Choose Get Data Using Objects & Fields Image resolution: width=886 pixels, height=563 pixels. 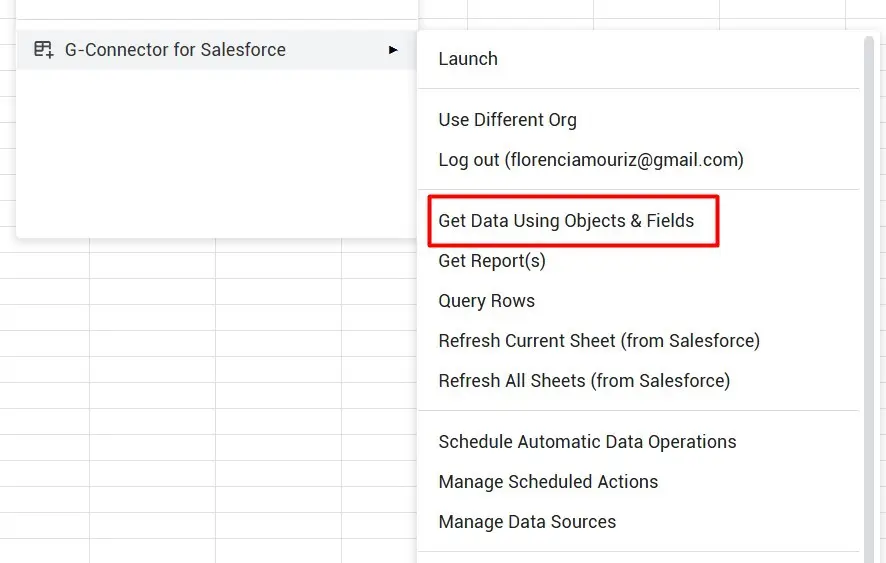pos(566,221)
